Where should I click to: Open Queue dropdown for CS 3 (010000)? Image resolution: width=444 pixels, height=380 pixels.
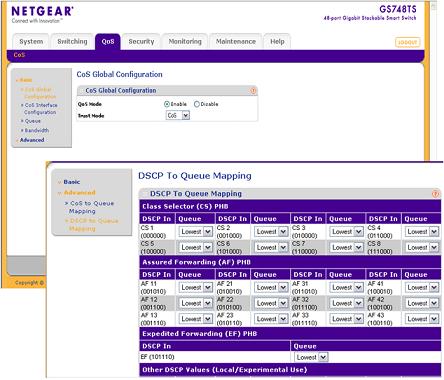coord(346,232)
